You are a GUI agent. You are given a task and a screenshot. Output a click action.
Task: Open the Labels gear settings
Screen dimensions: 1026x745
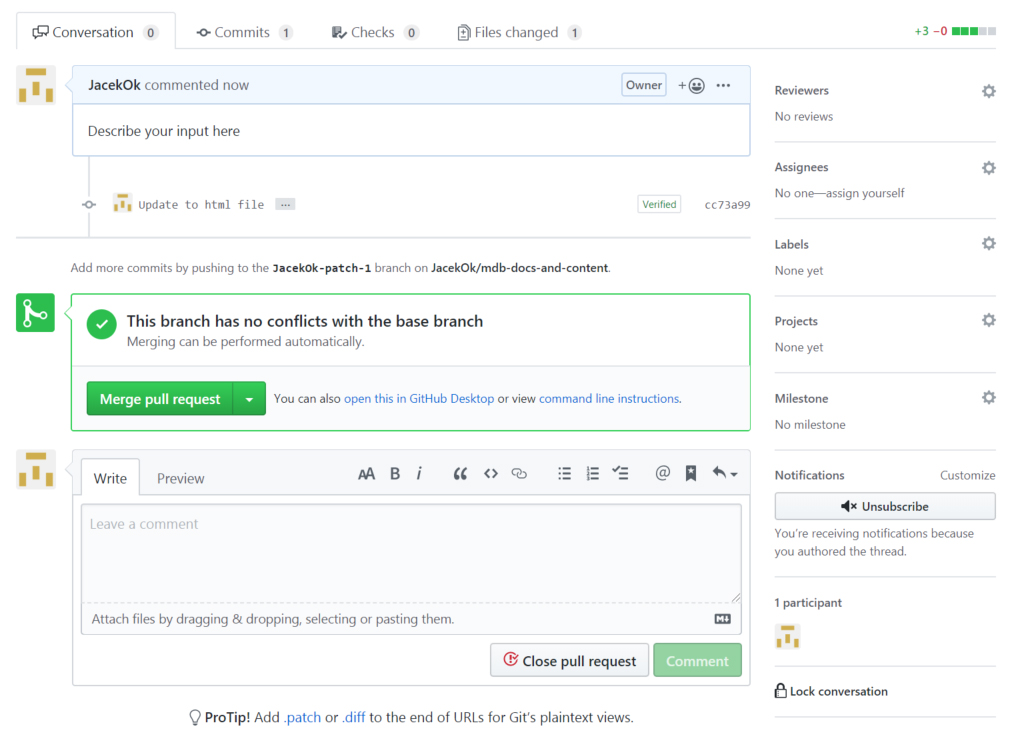click(989, 244)
